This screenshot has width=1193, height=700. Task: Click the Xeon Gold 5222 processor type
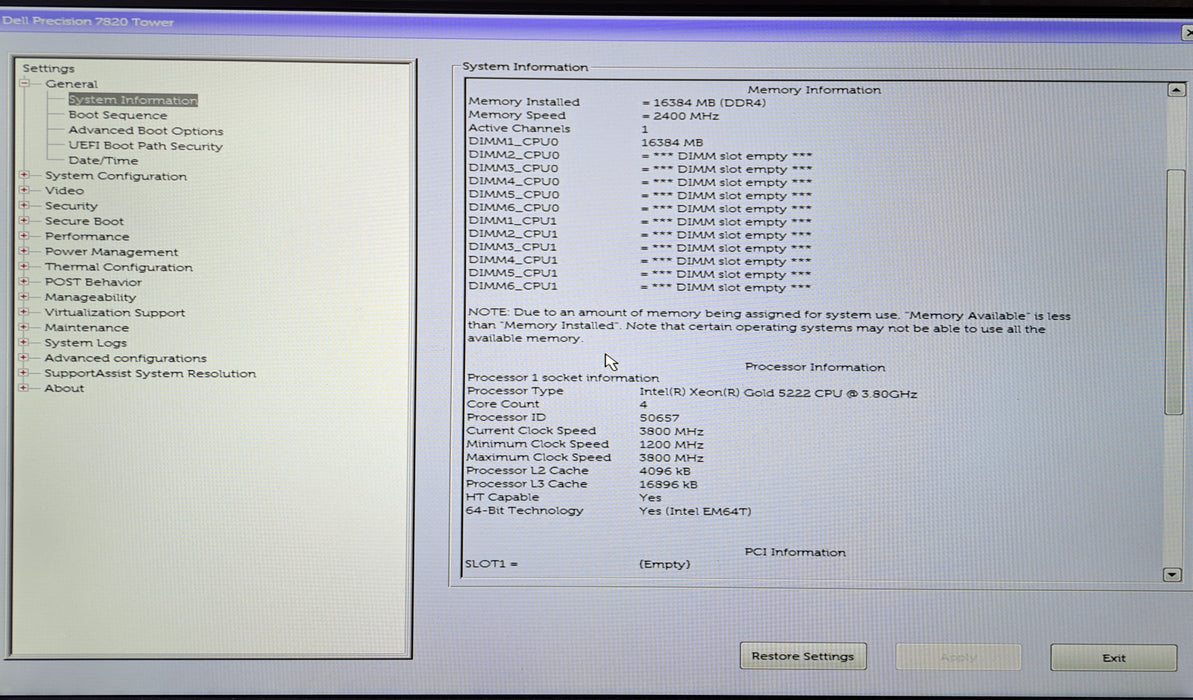click(x=778, y=393)
